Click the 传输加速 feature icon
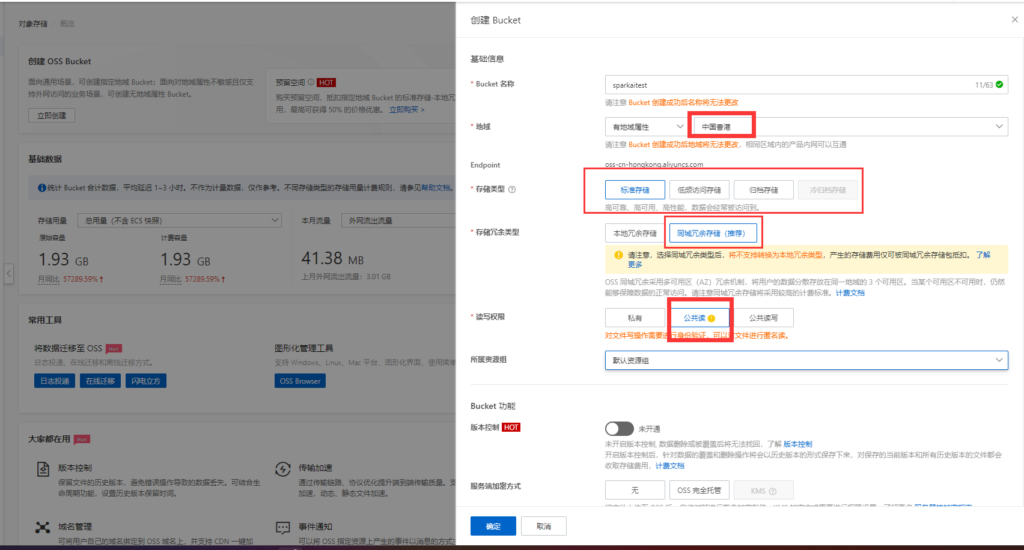This screenshot has height=550, width=1024. 281,469
